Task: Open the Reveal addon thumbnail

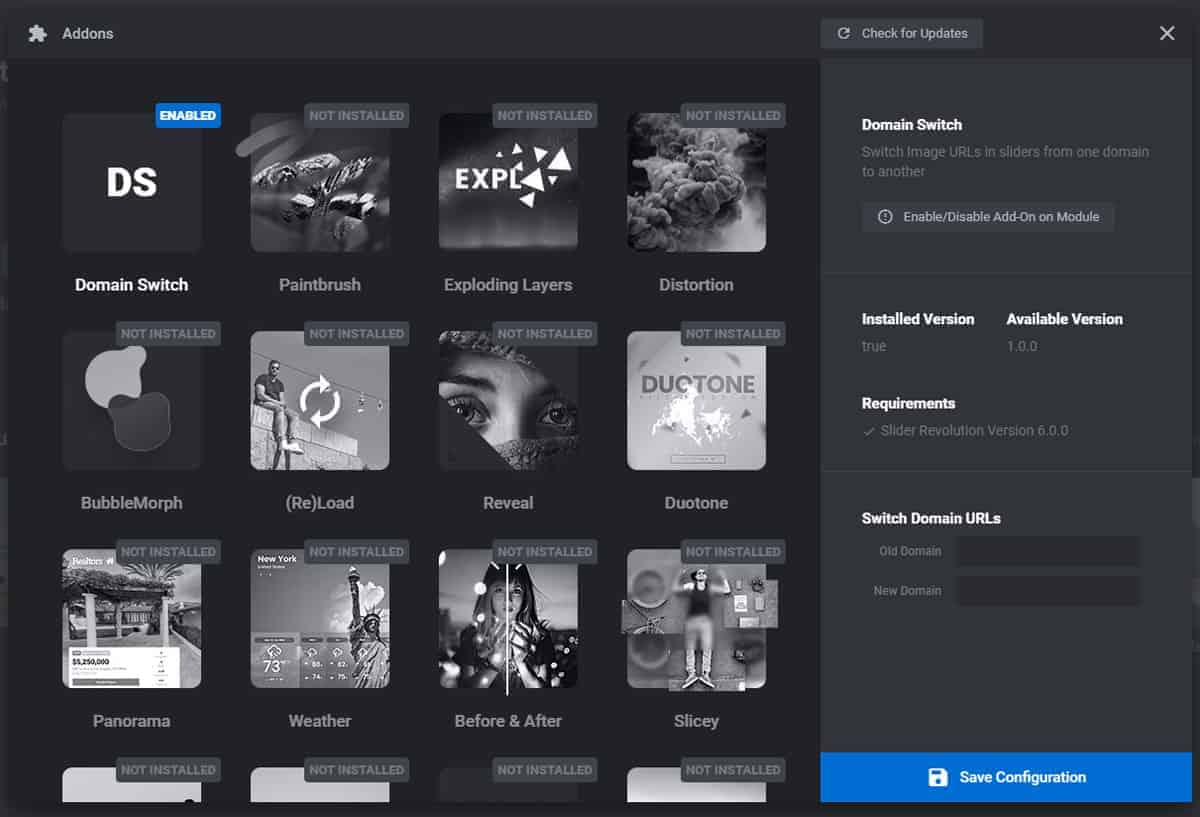Action: [x=508, y=400]
